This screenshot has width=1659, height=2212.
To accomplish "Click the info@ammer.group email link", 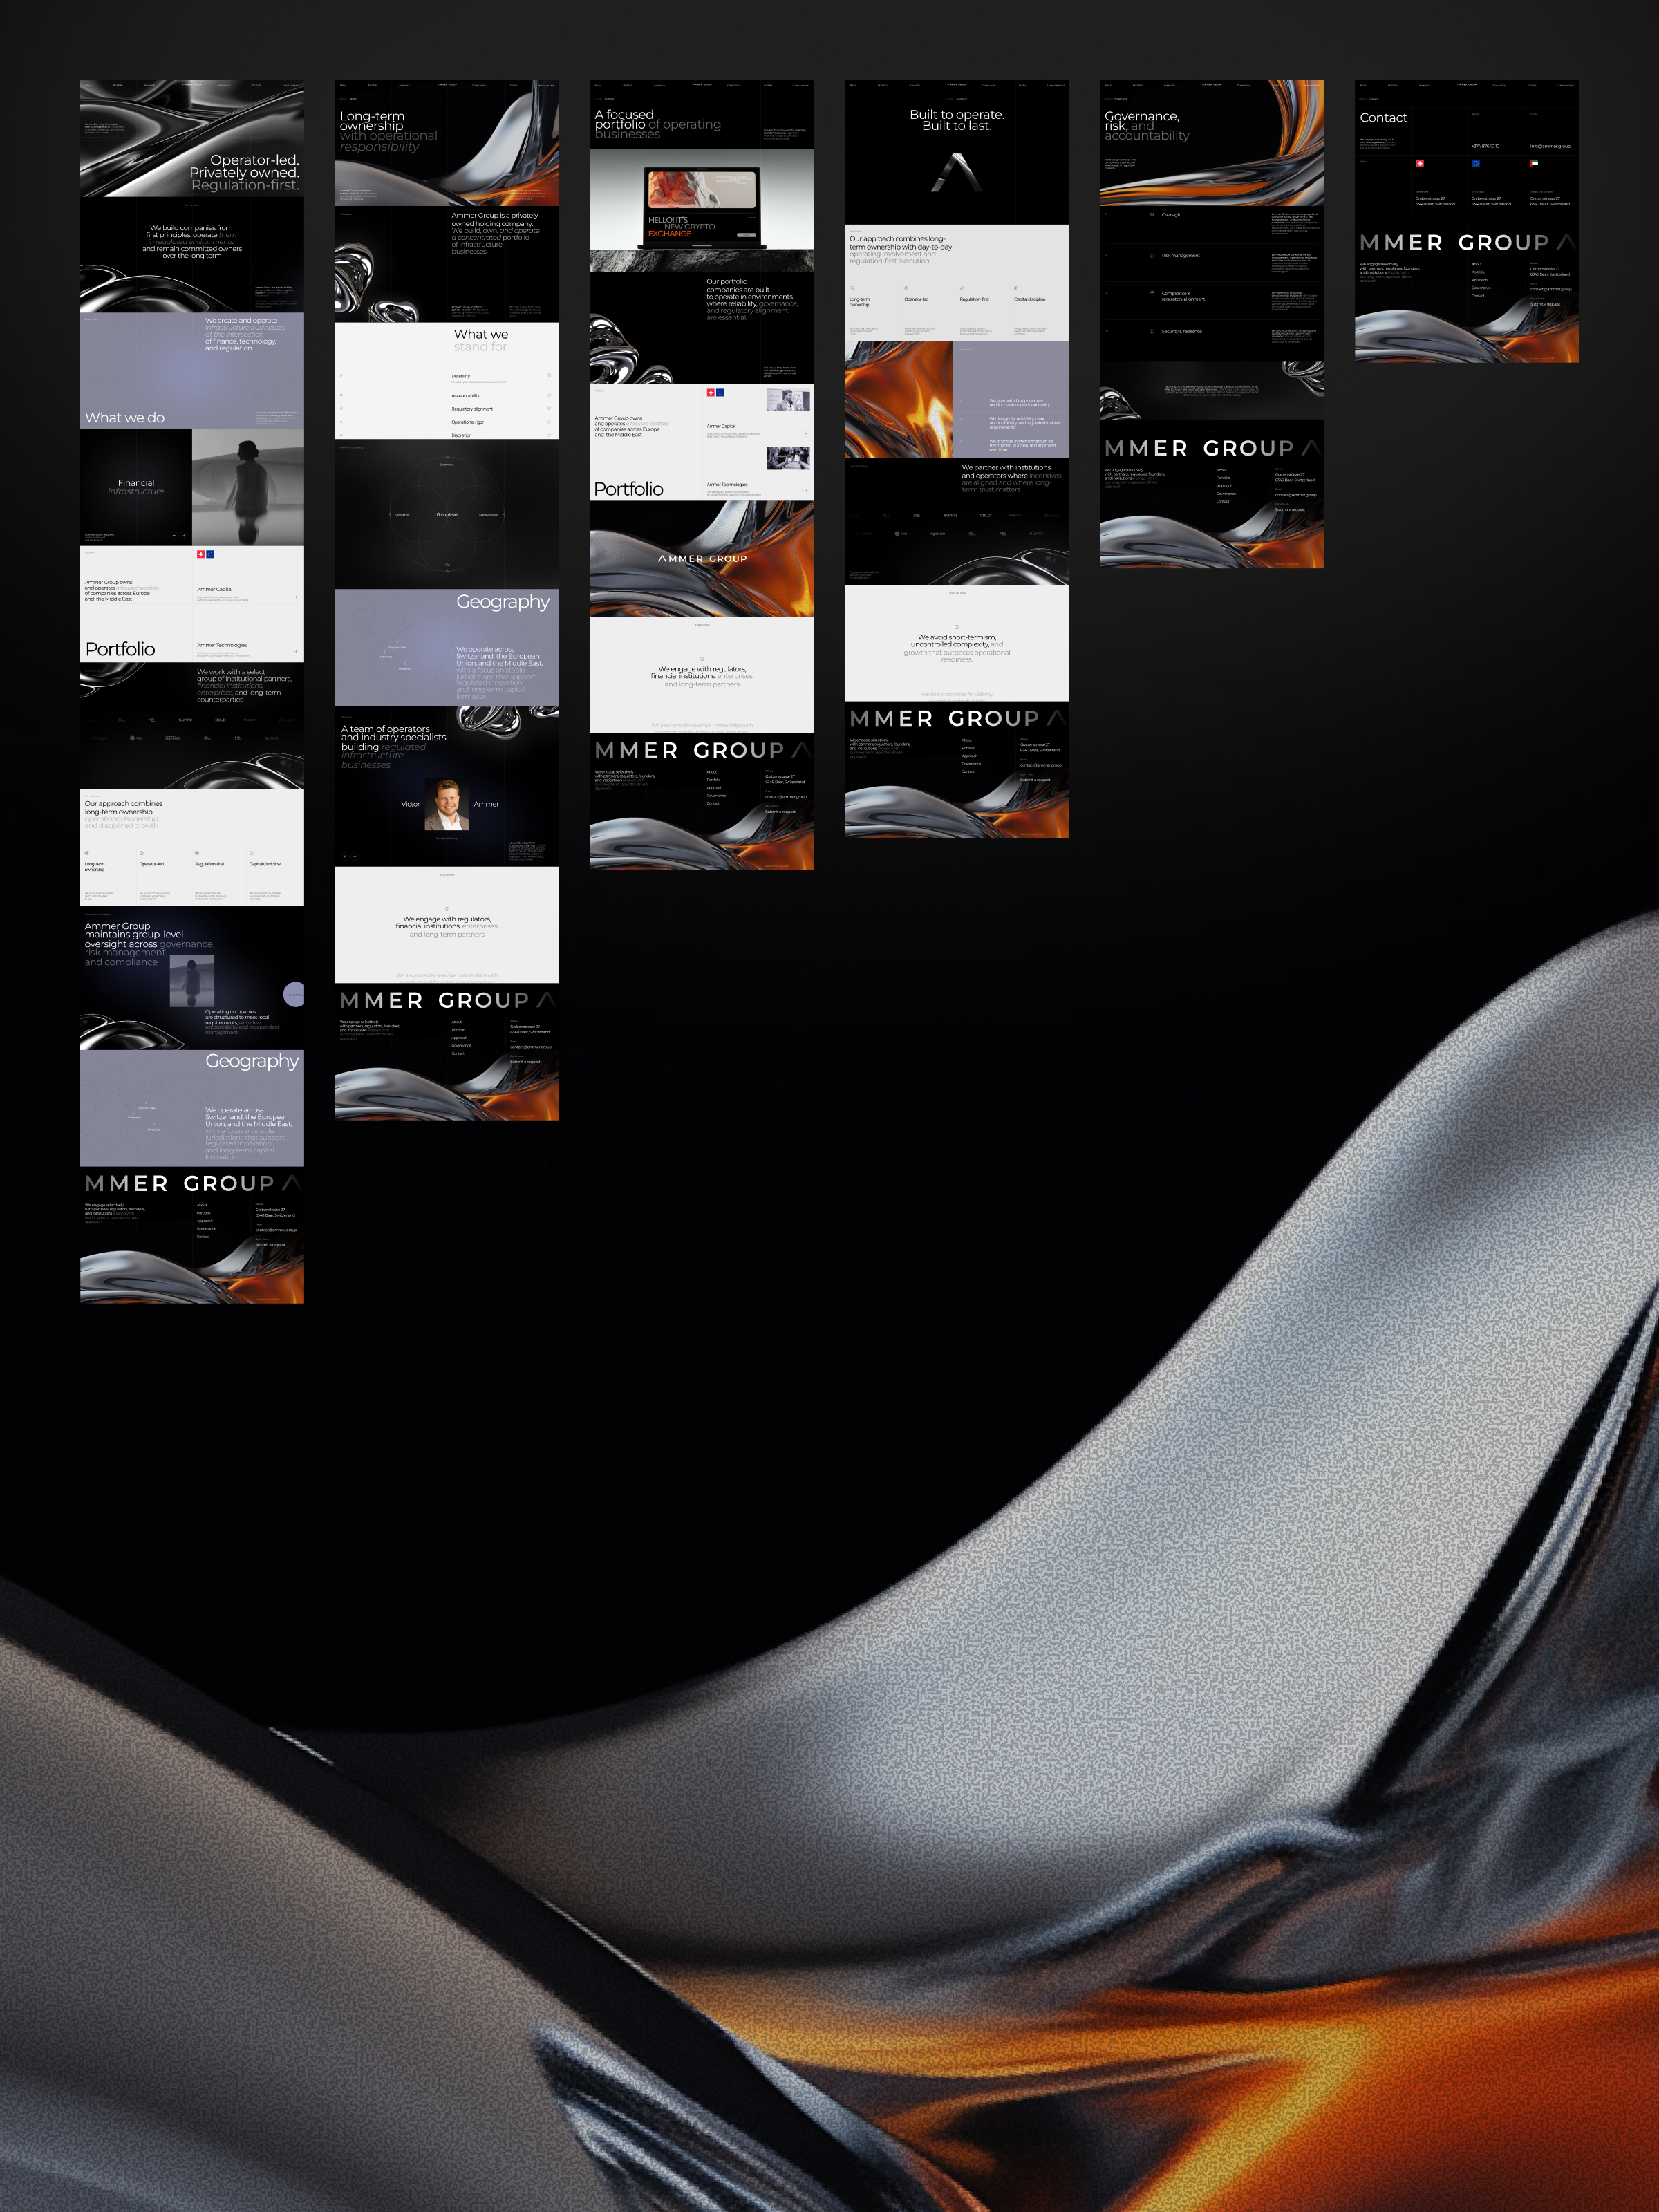I will click(x=1549, y=146).
